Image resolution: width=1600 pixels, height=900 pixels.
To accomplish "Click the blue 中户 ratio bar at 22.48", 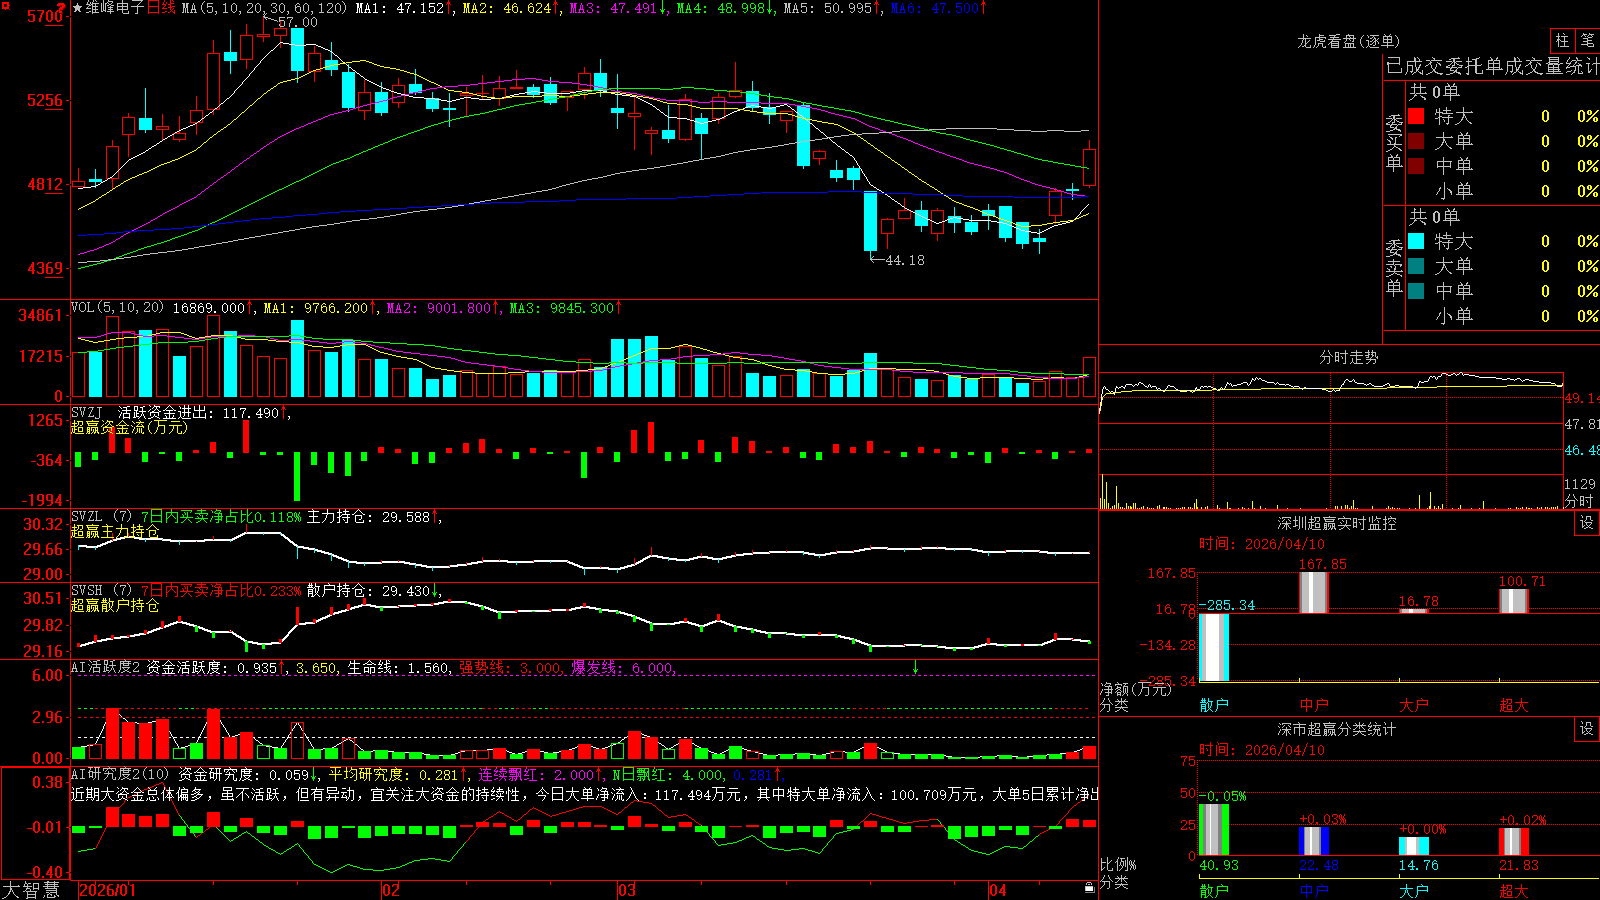I will [x=1314, y=841].
